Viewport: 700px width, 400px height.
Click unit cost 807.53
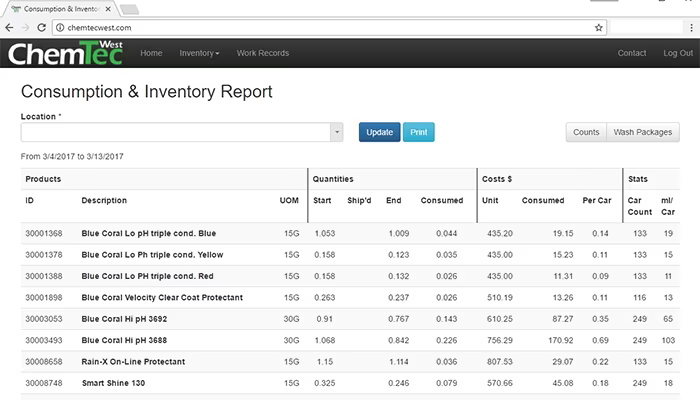tap(500, 362)
